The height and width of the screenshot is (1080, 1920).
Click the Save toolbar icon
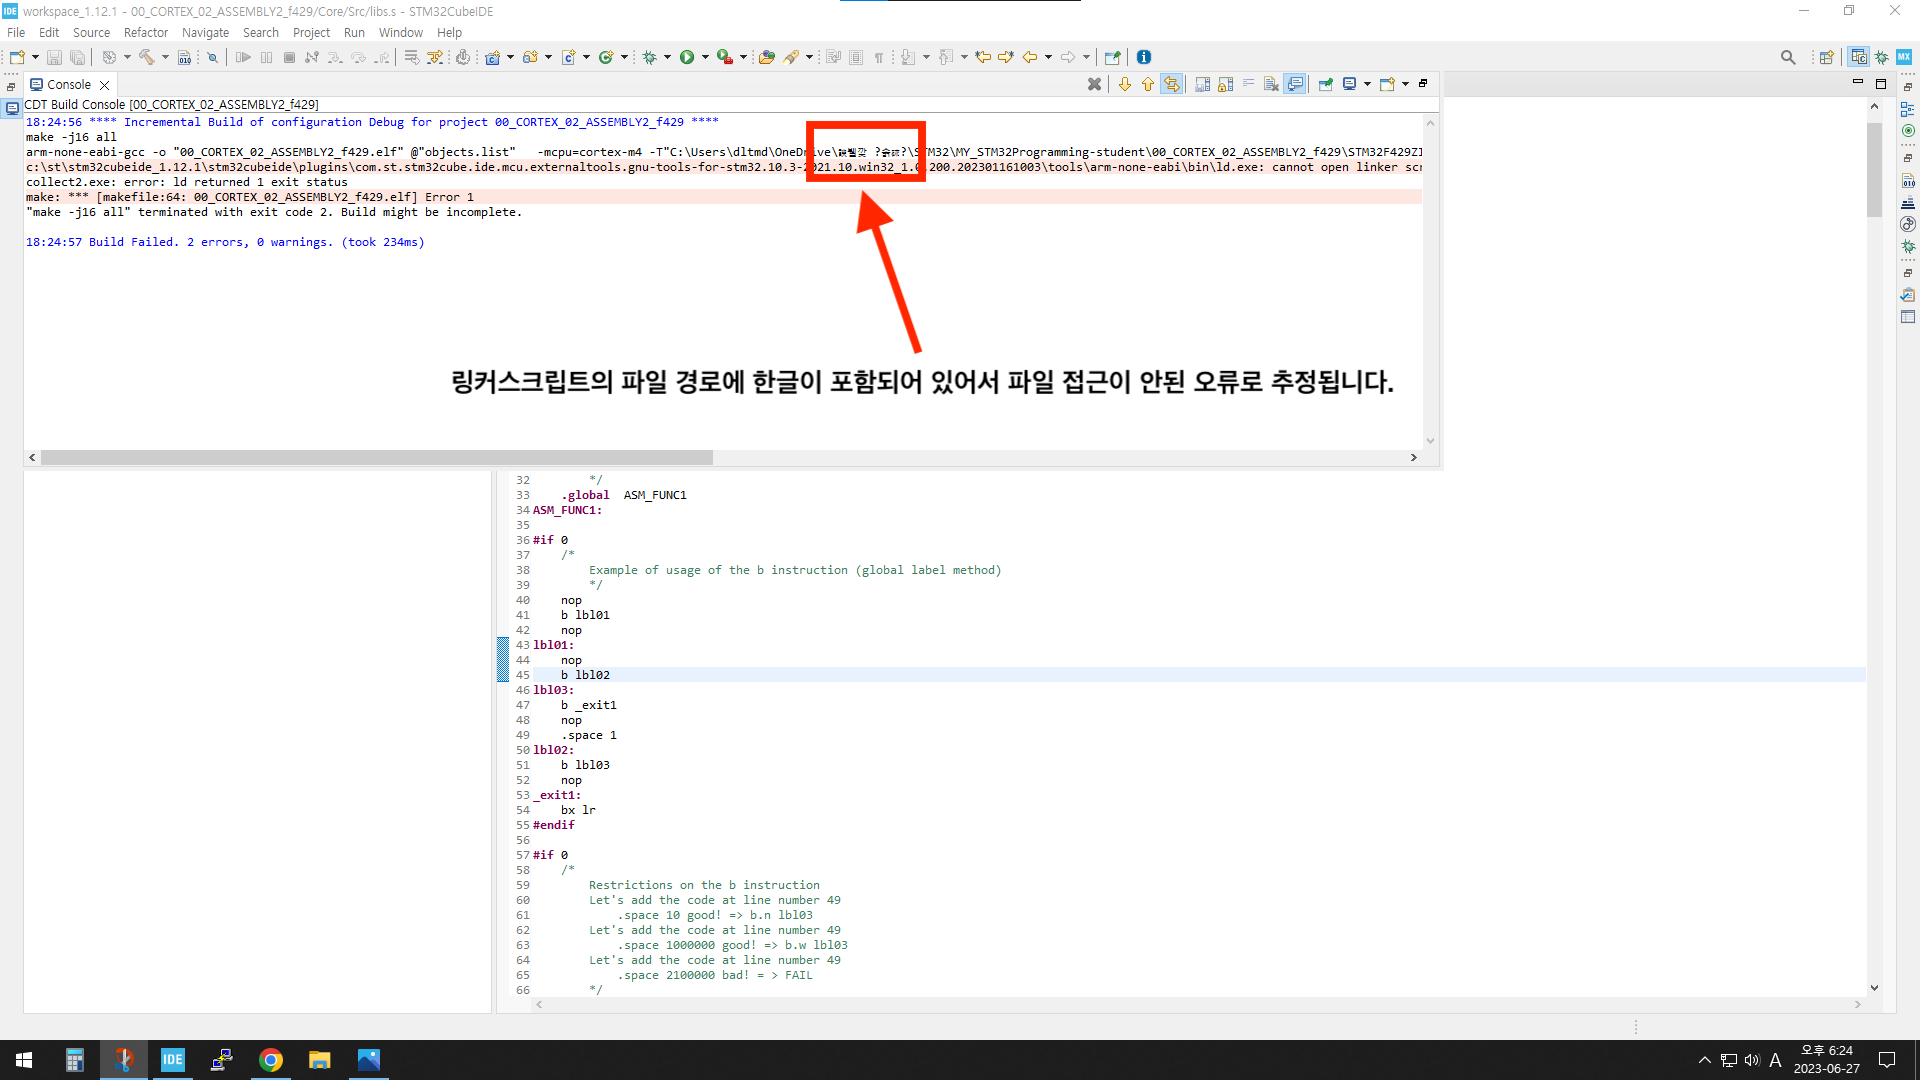[x=55, y=57]
